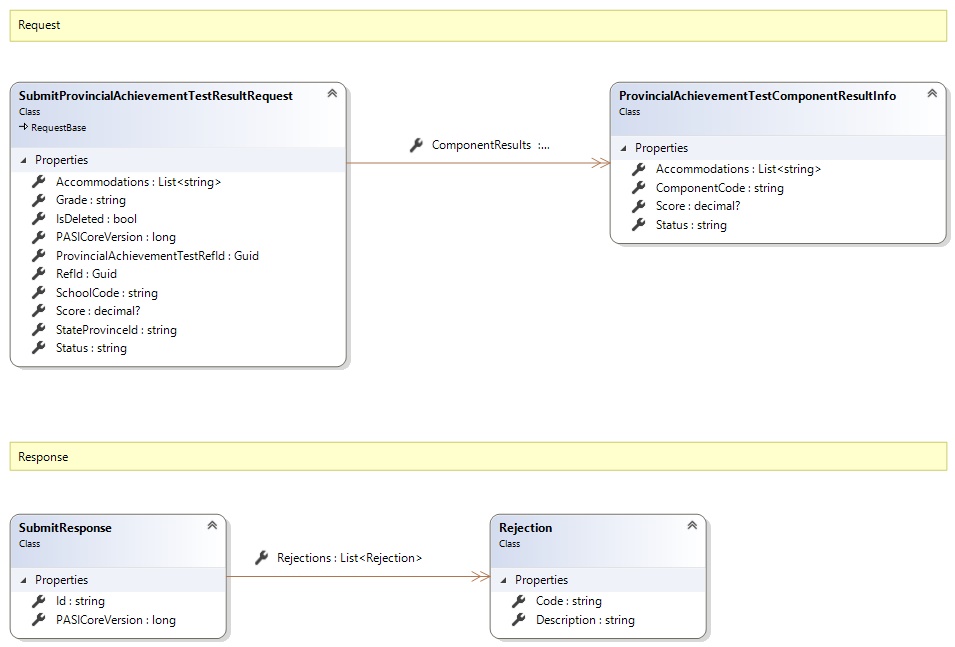Click RequestBase inheritance arrow icon
This screenshot has height=647, width=955.
point(24,128)
